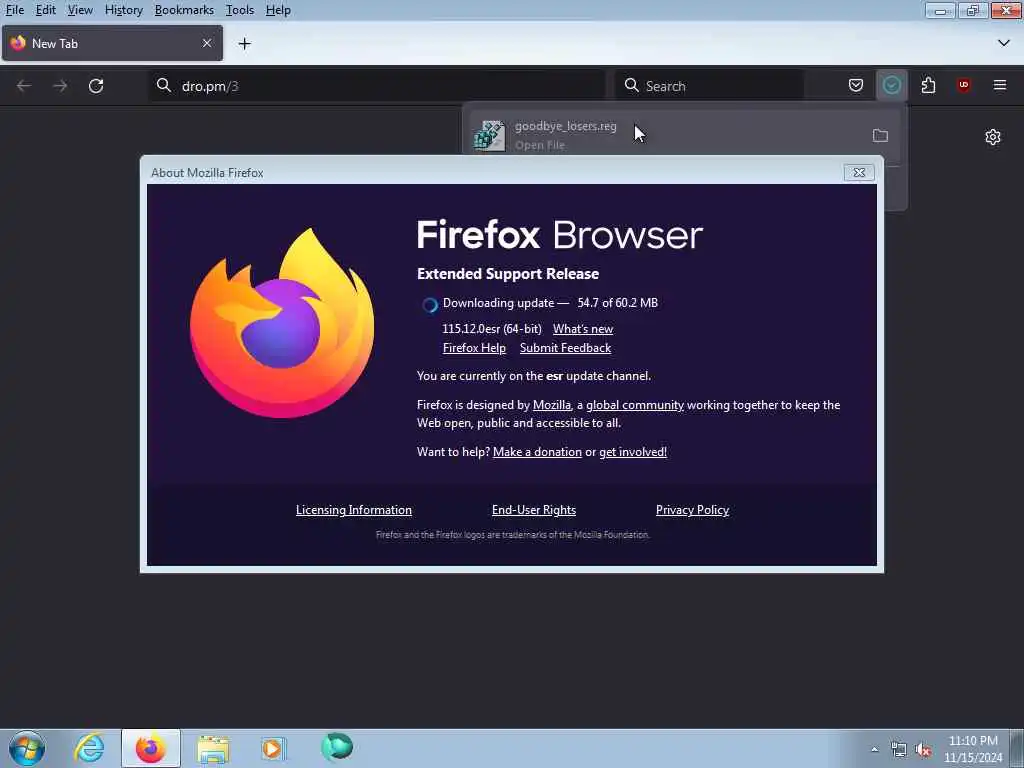This screenshot has height=768, width=1024.
Task: Close the About Mozilla Firefox dialog
Action: pos(859,172)
